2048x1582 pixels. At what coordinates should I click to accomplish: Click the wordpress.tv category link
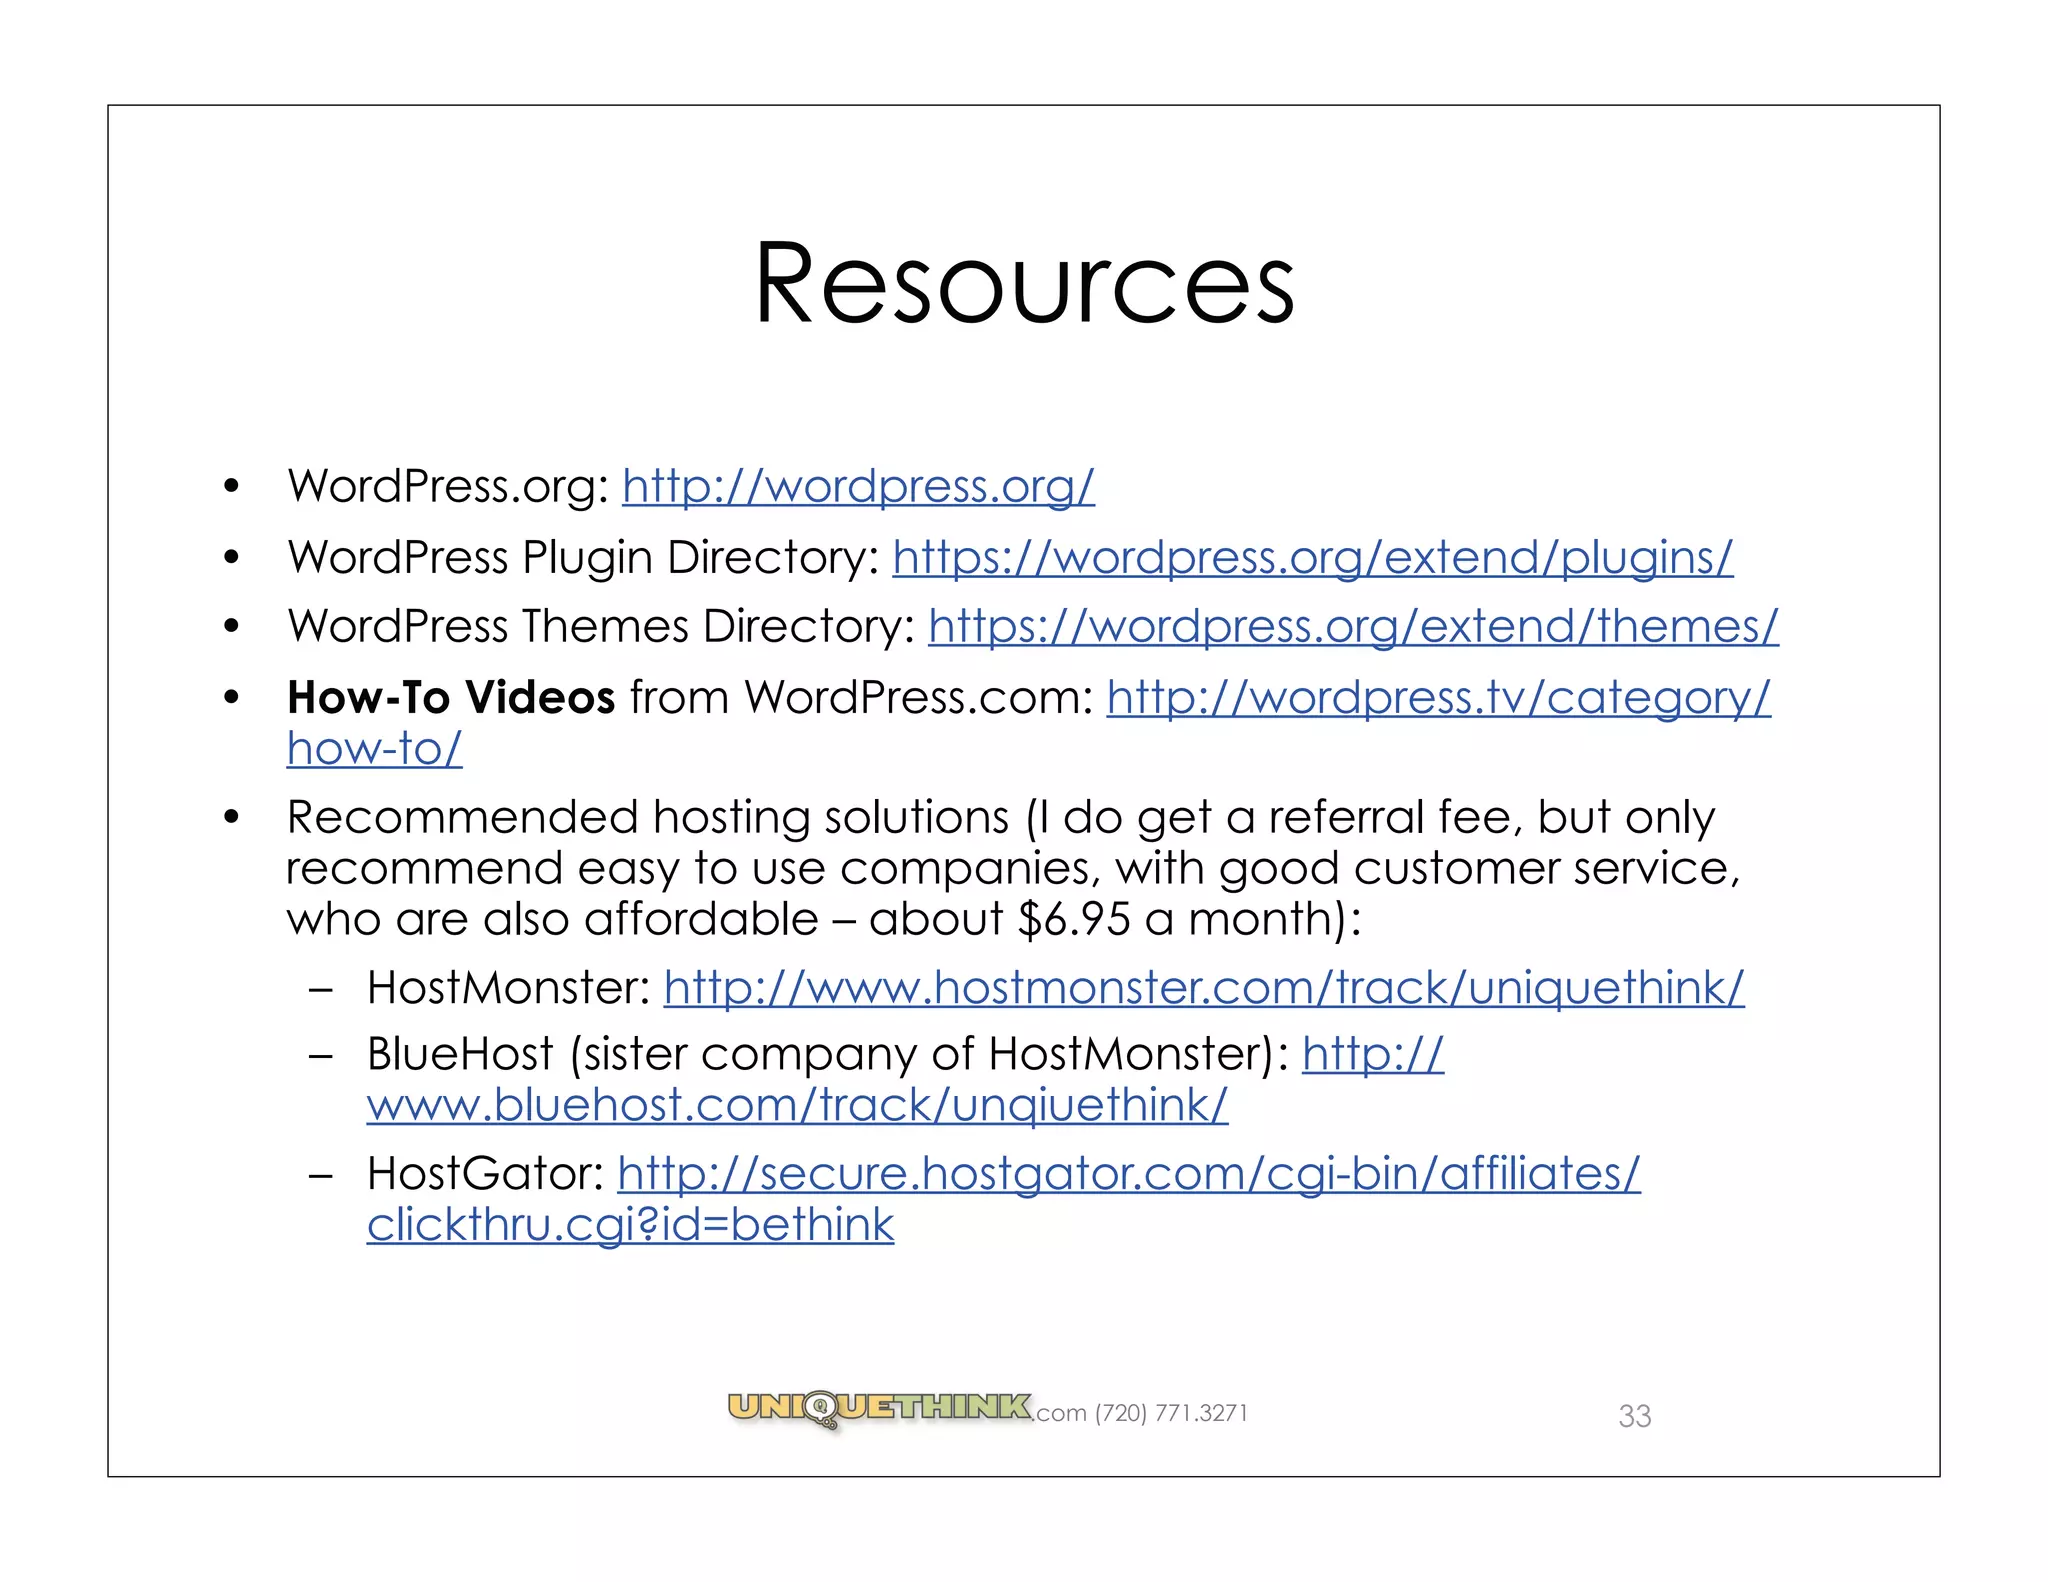(x=1437, y=698)
